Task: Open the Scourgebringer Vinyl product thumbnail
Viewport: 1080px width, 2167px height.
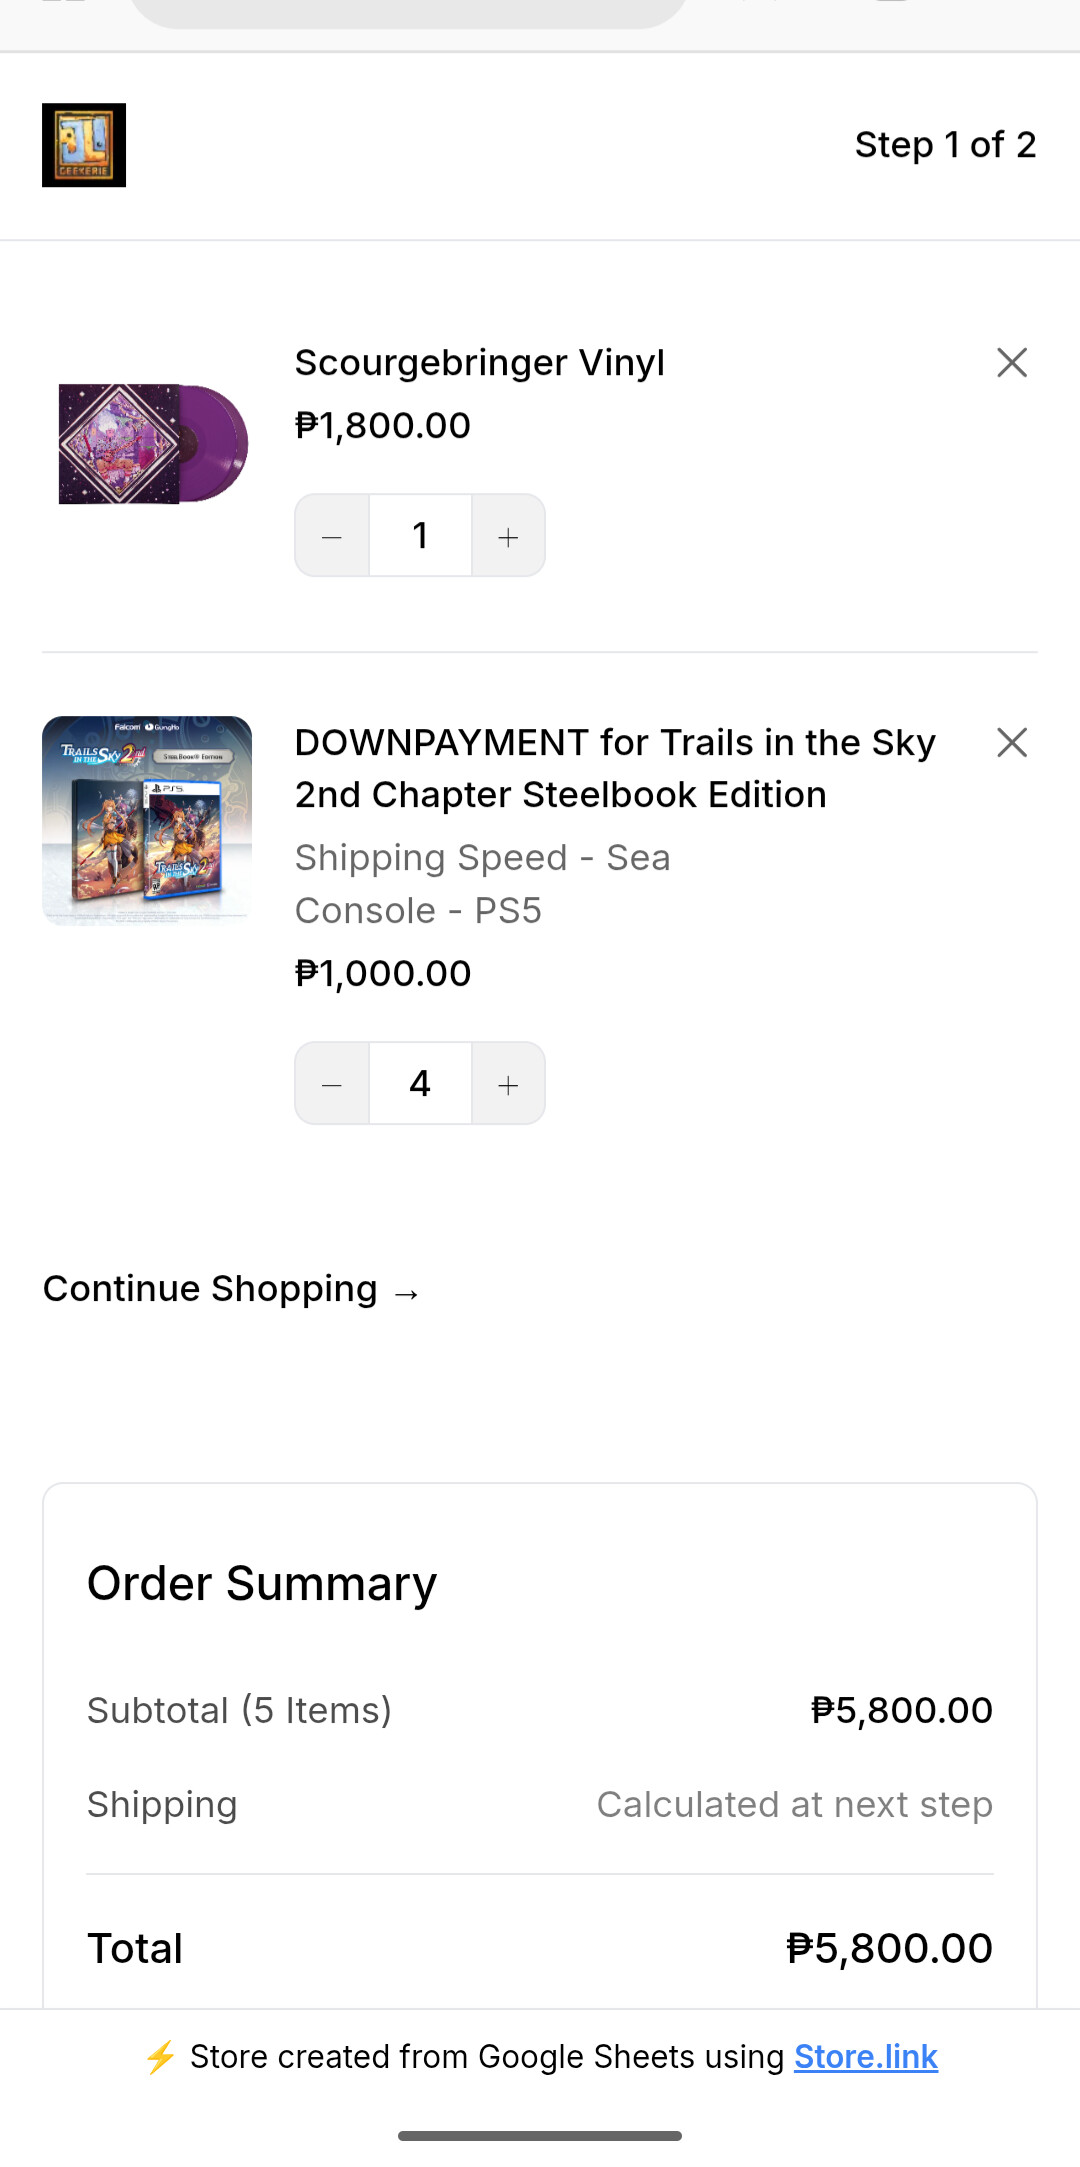Action: (x=152, y=443)
